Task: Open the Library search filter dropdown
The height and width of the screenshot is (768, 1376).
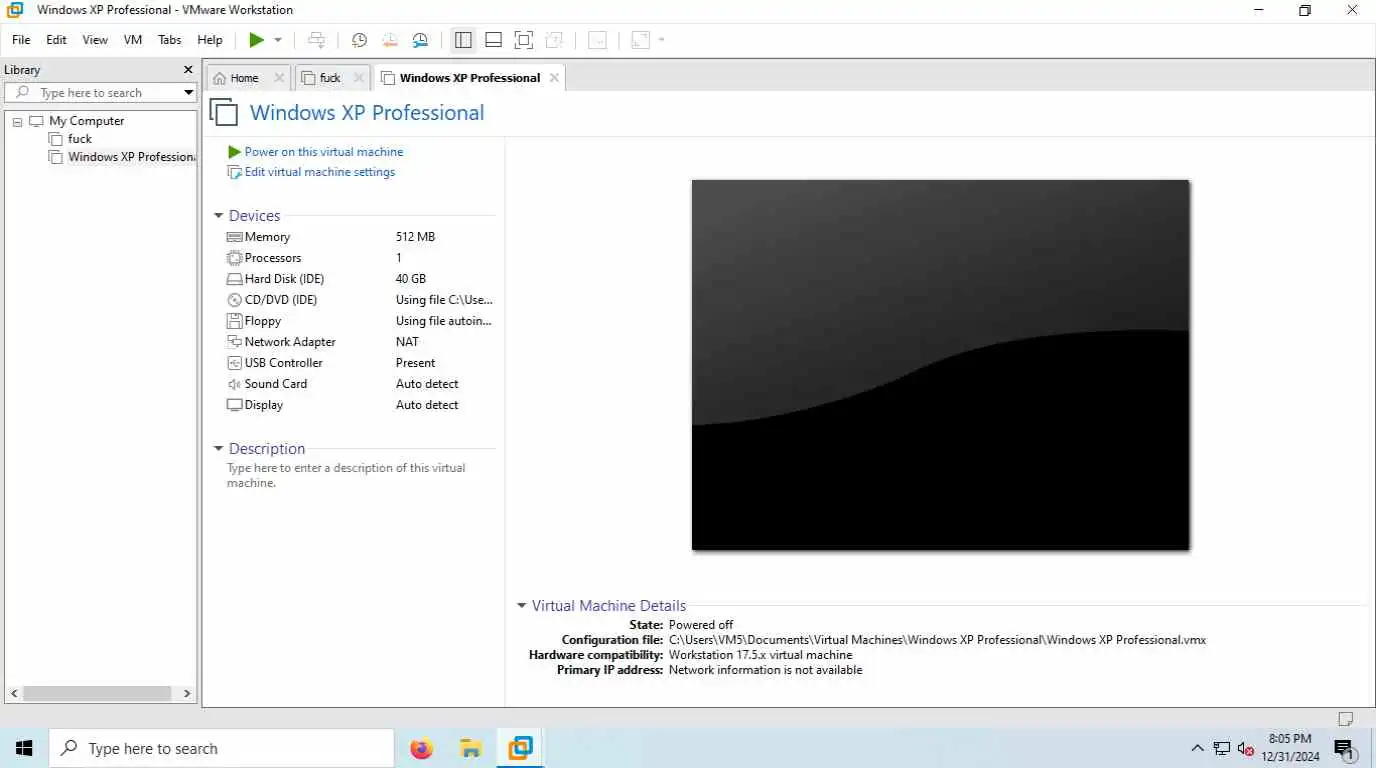Action: (188, 93)
